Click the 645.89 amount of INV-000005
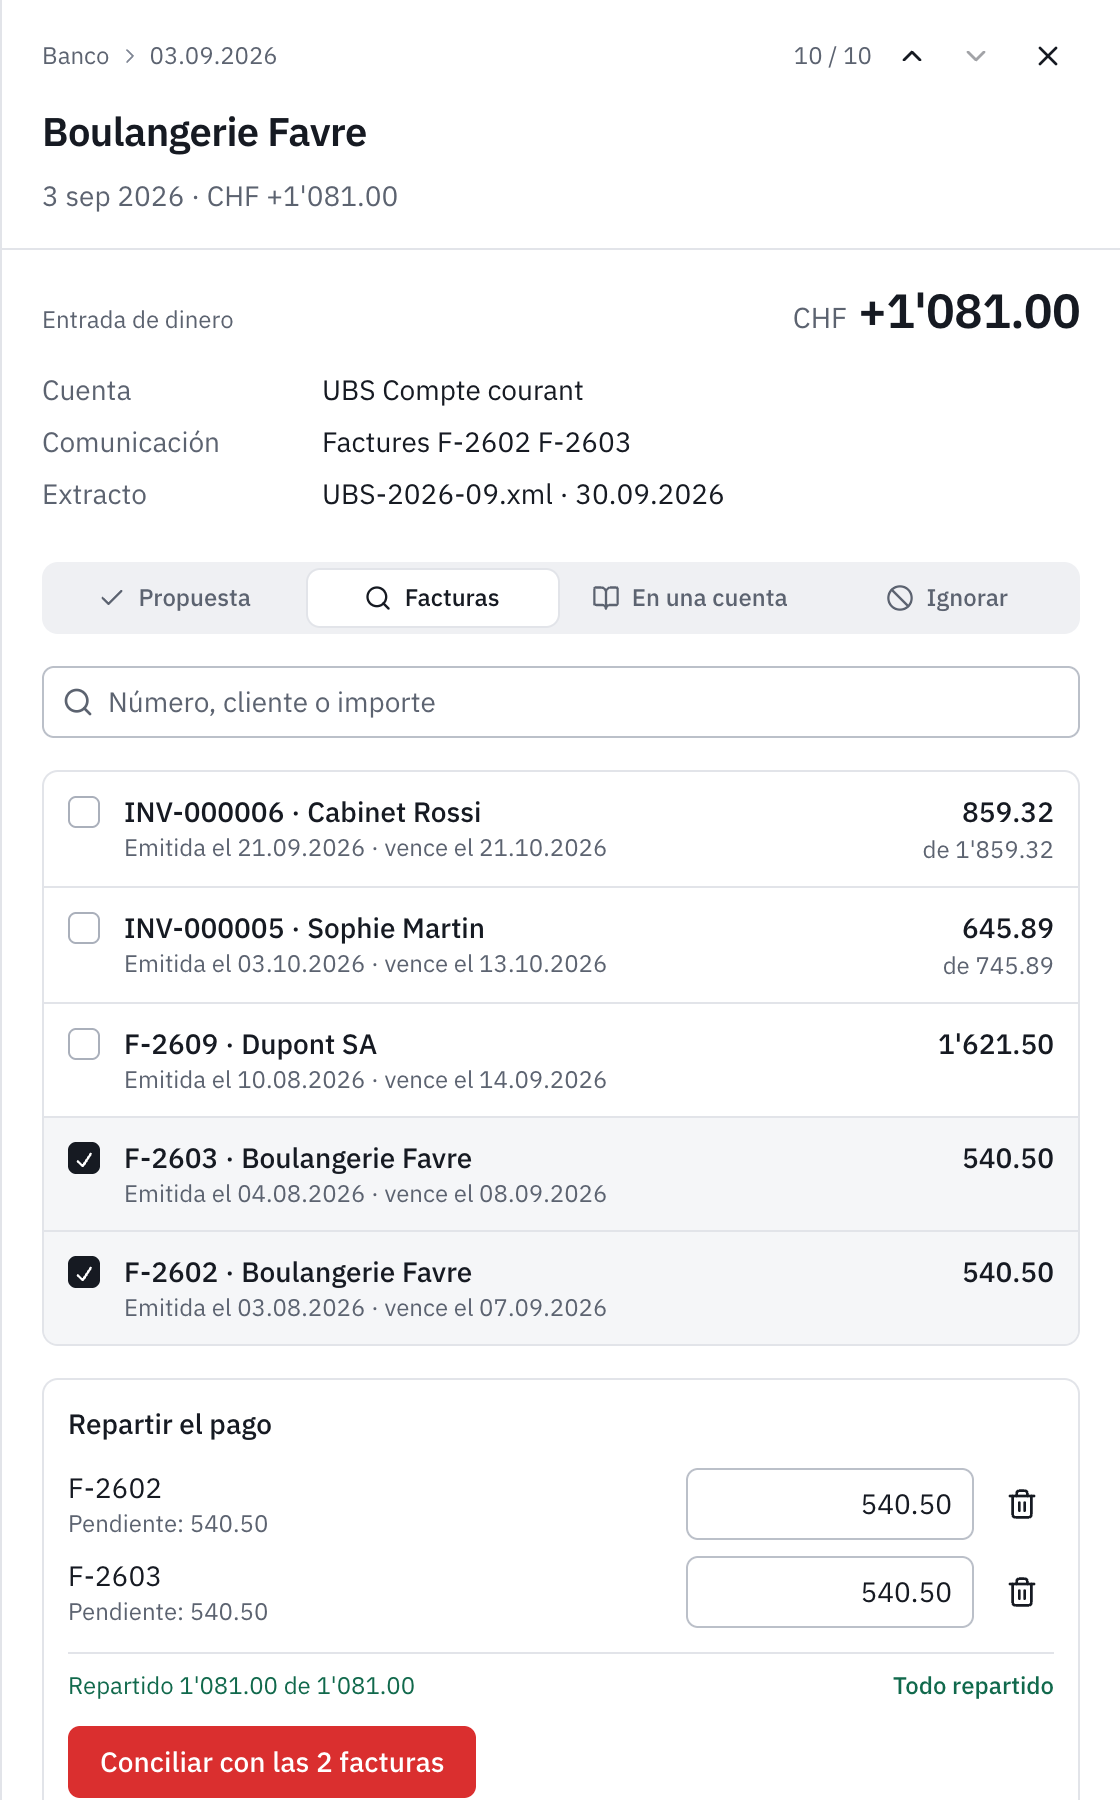Image resolution: width=1120 pixels, height=1800 pixels. coord(1008,928)
